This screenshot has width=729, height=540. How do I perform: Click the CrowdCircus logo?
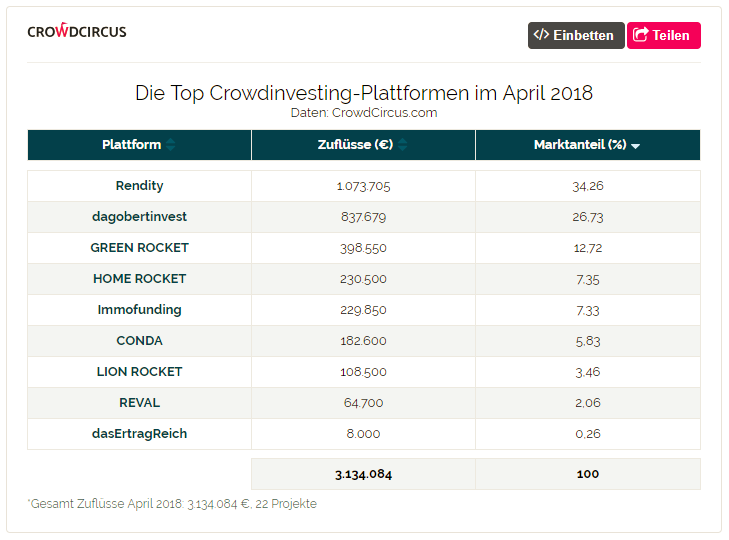click(77, 32)
